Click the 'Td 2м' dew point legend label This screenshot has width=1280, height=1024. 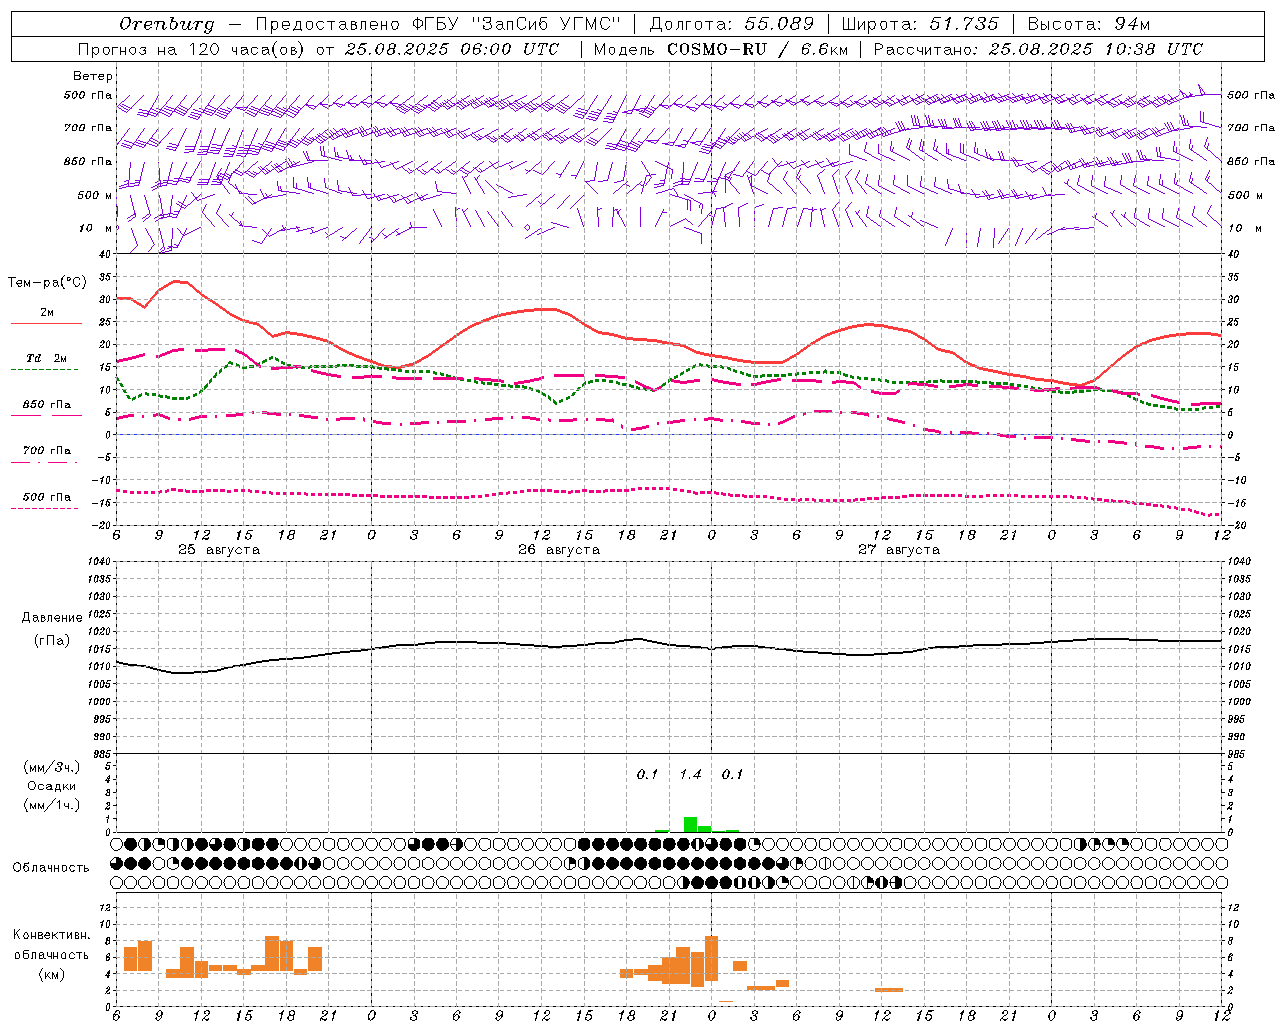coord(46,358)
